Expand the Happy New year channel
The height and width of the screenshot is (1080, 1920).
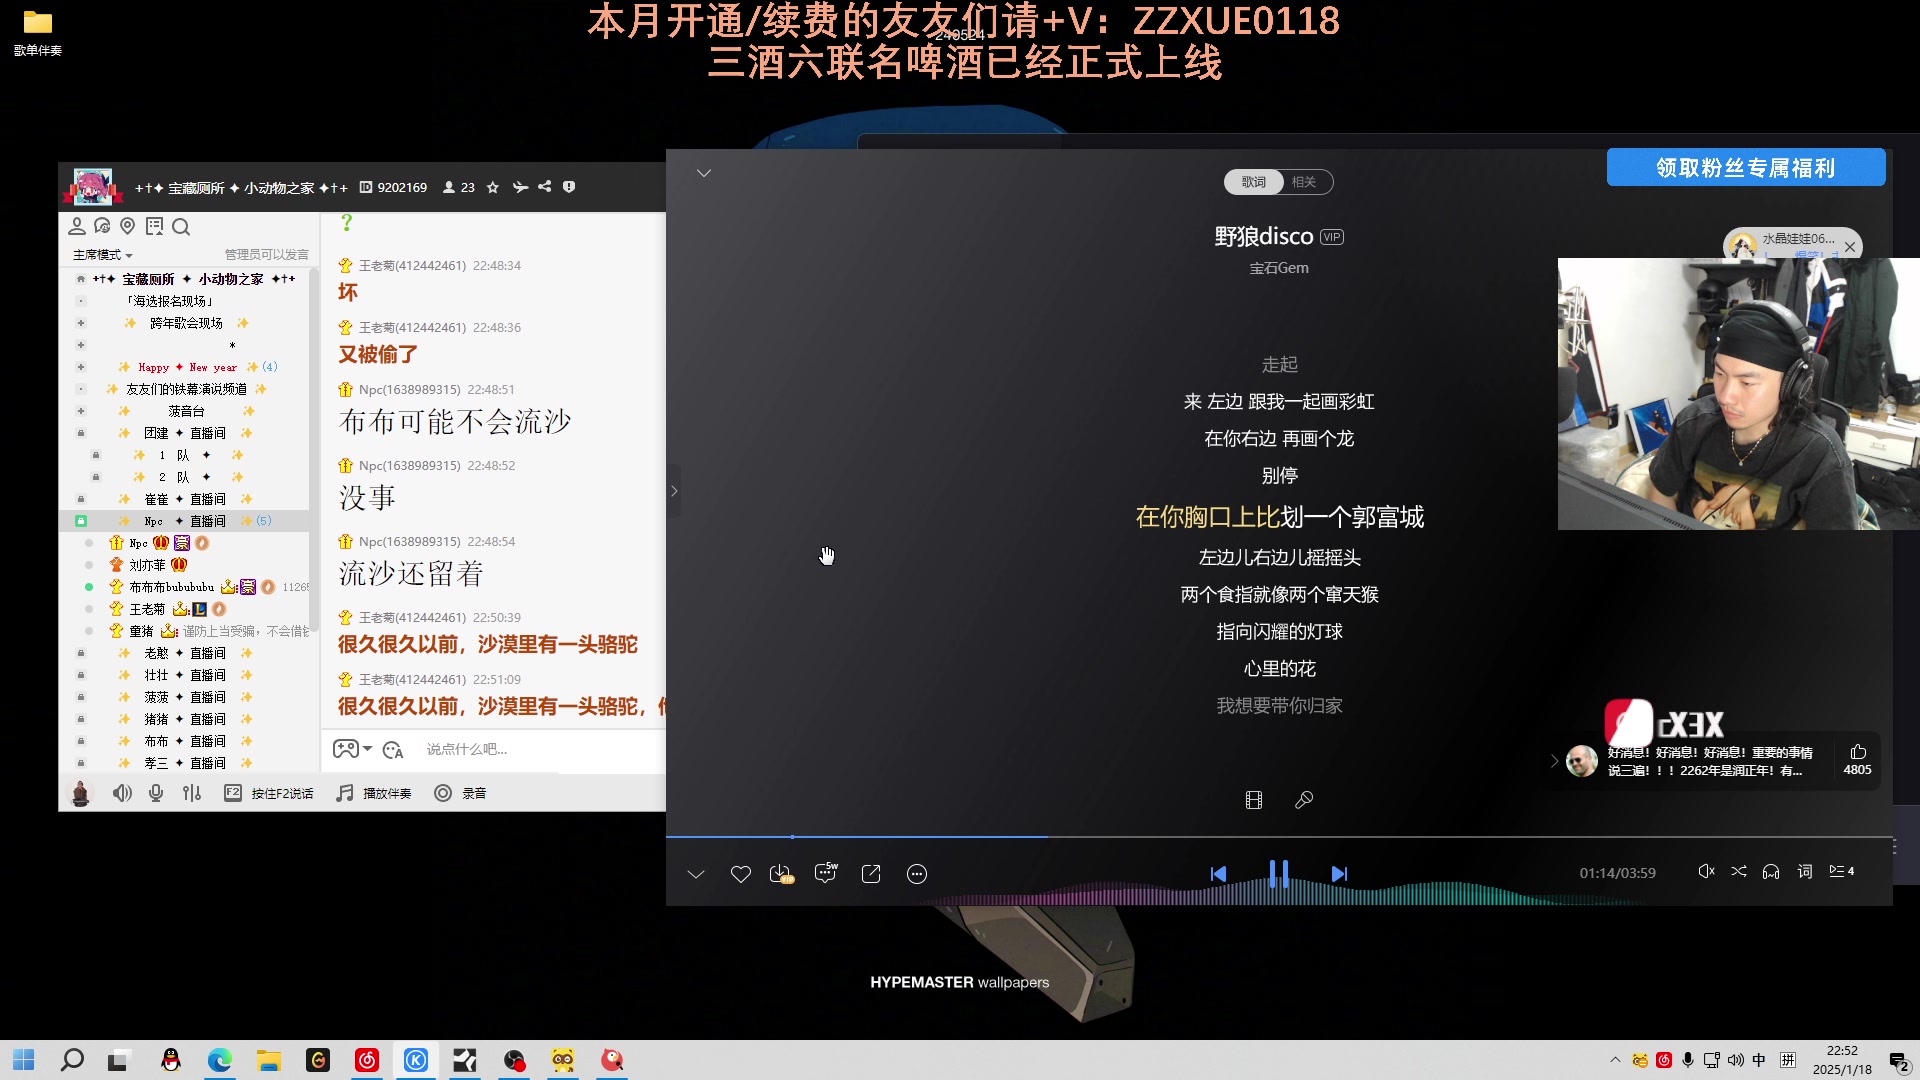(x=81, y=367)
